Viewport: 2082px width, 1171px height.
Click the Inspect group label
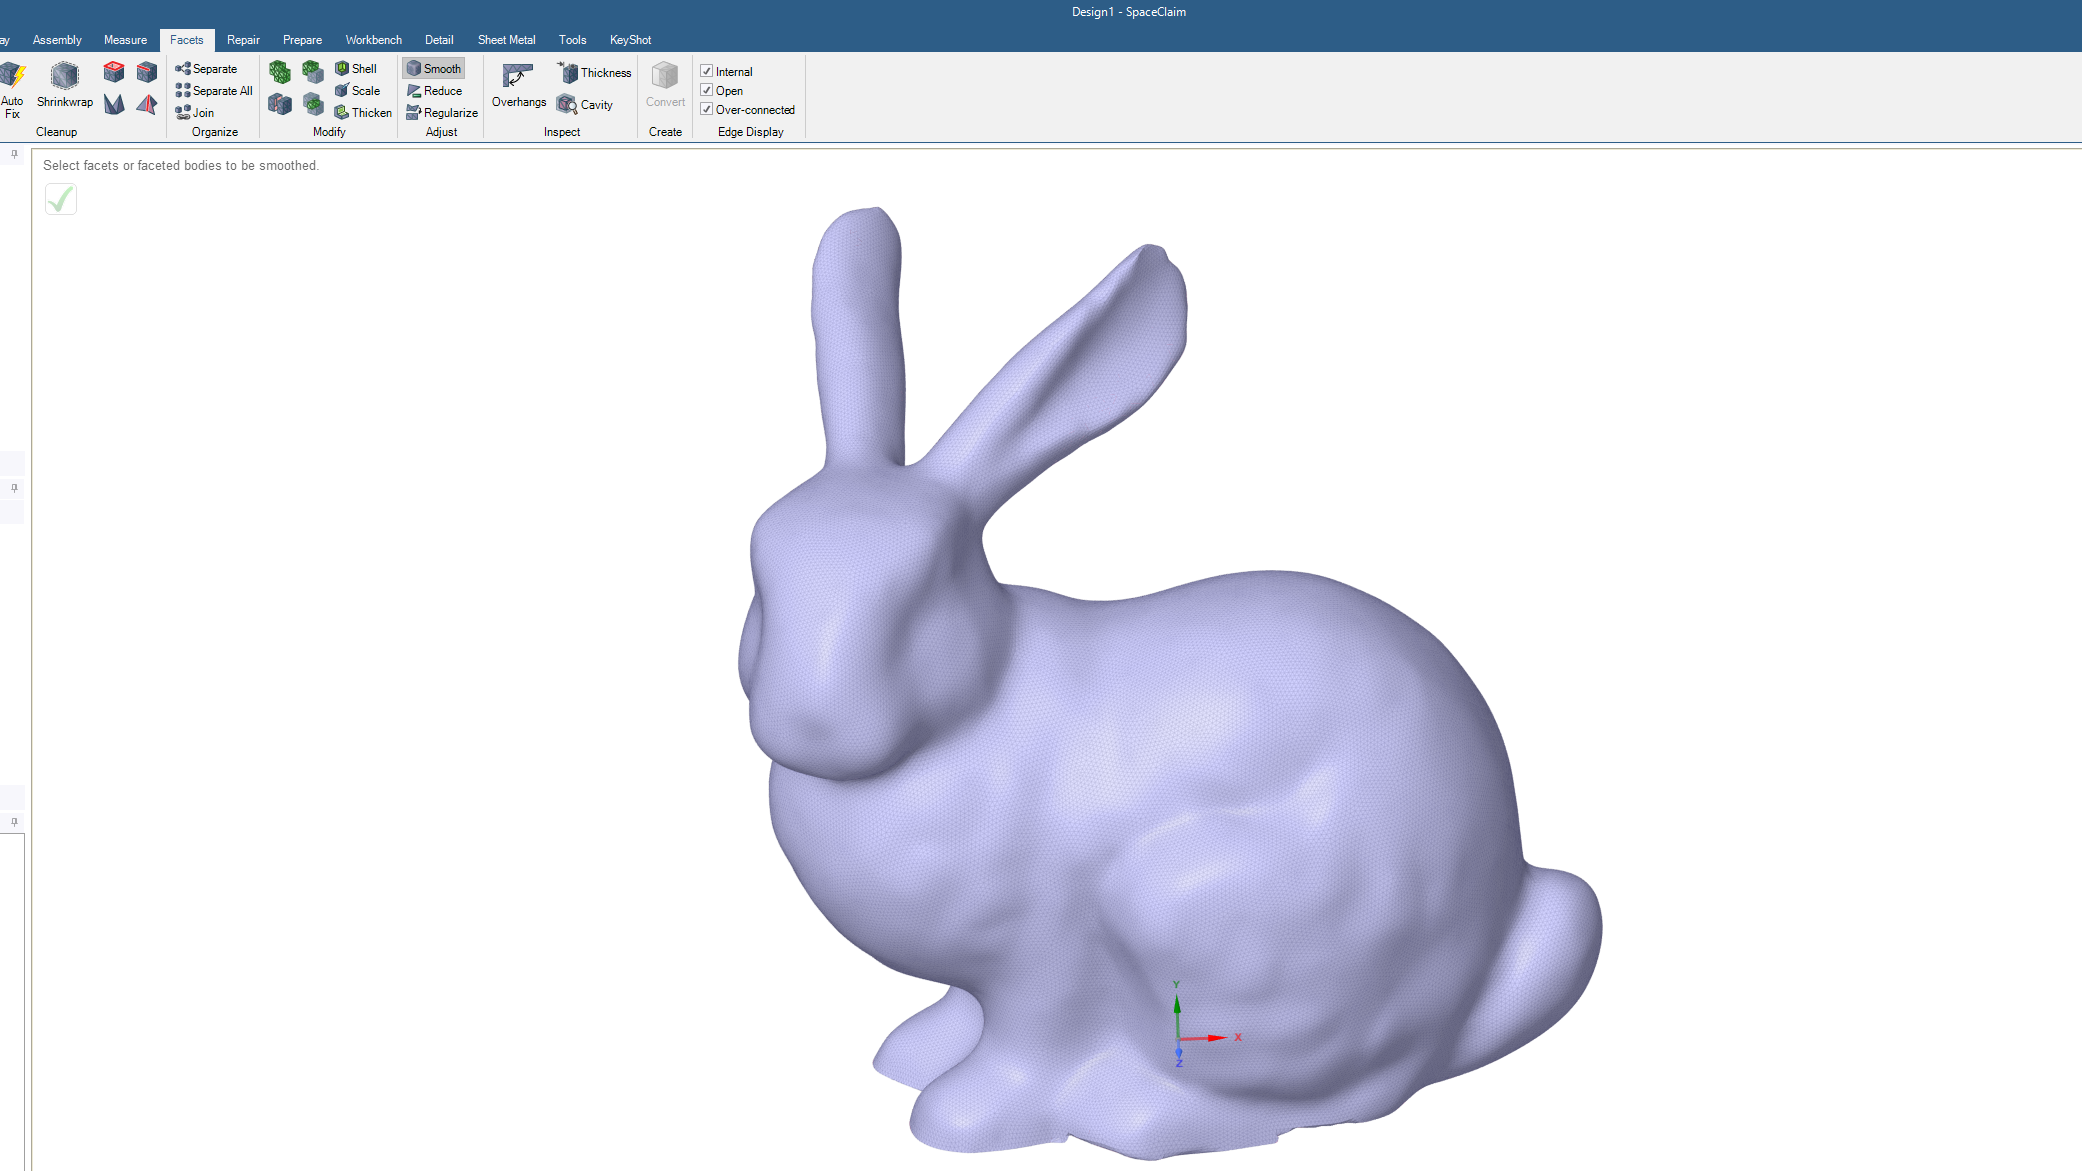click(562, 132)
